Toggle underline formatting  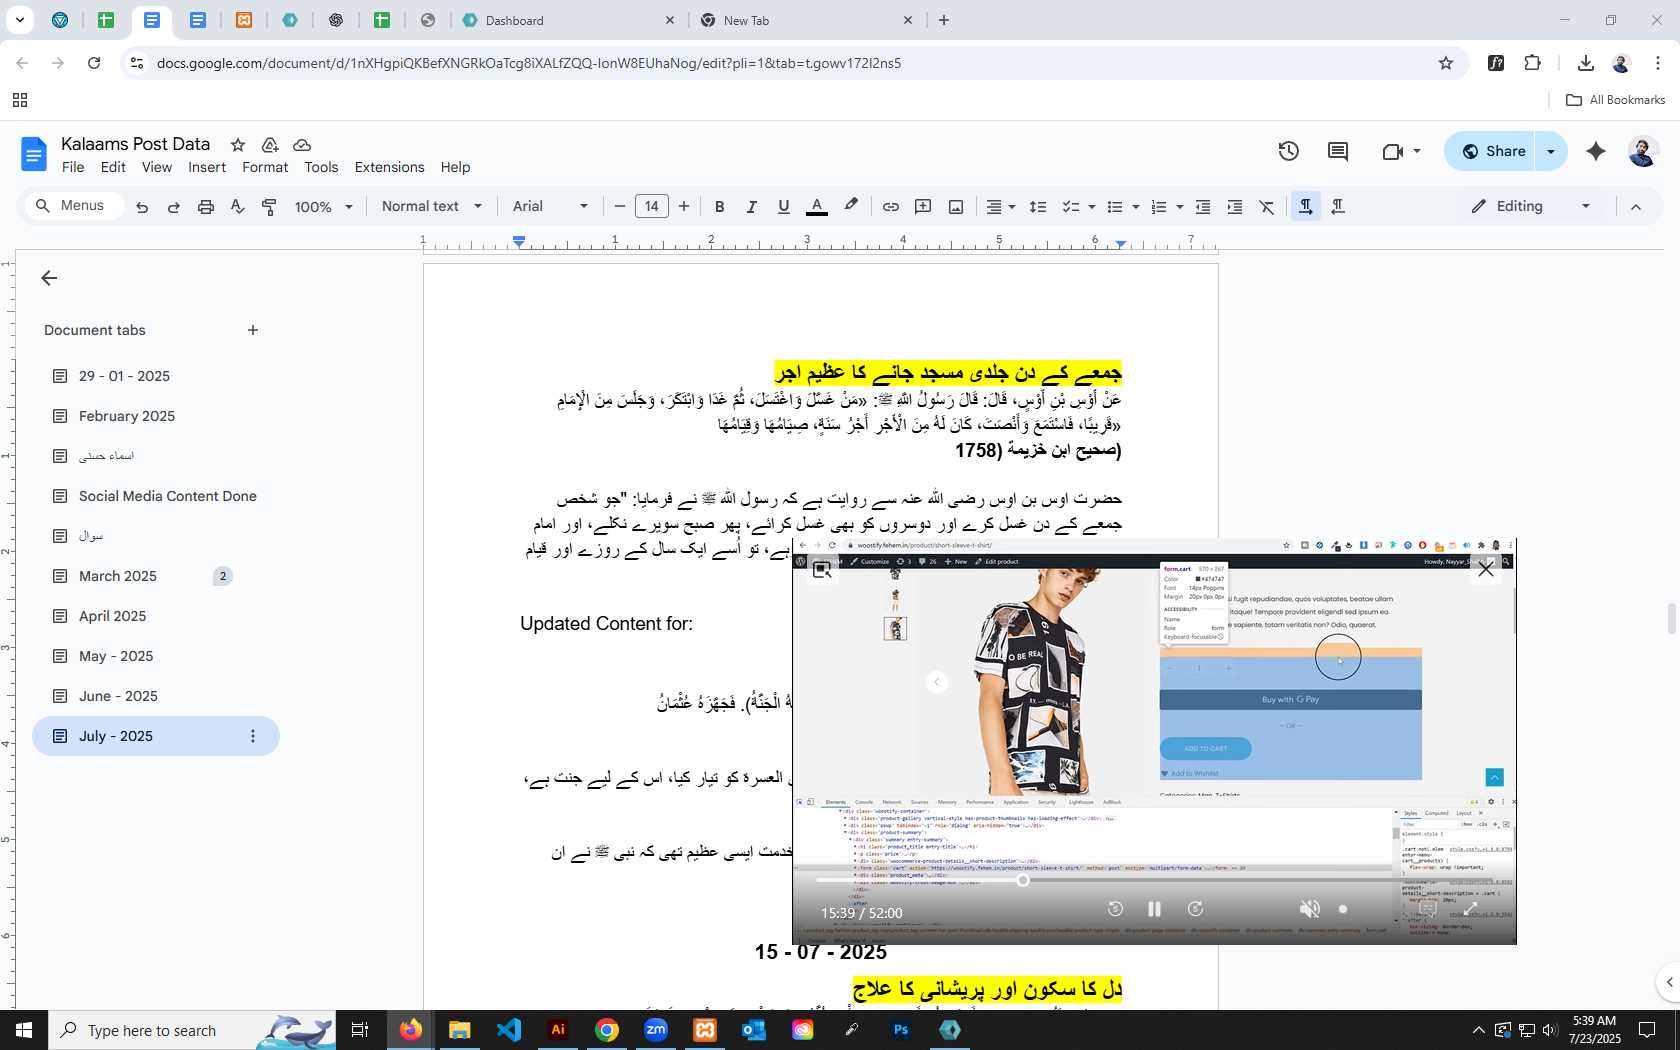(784, 207)
